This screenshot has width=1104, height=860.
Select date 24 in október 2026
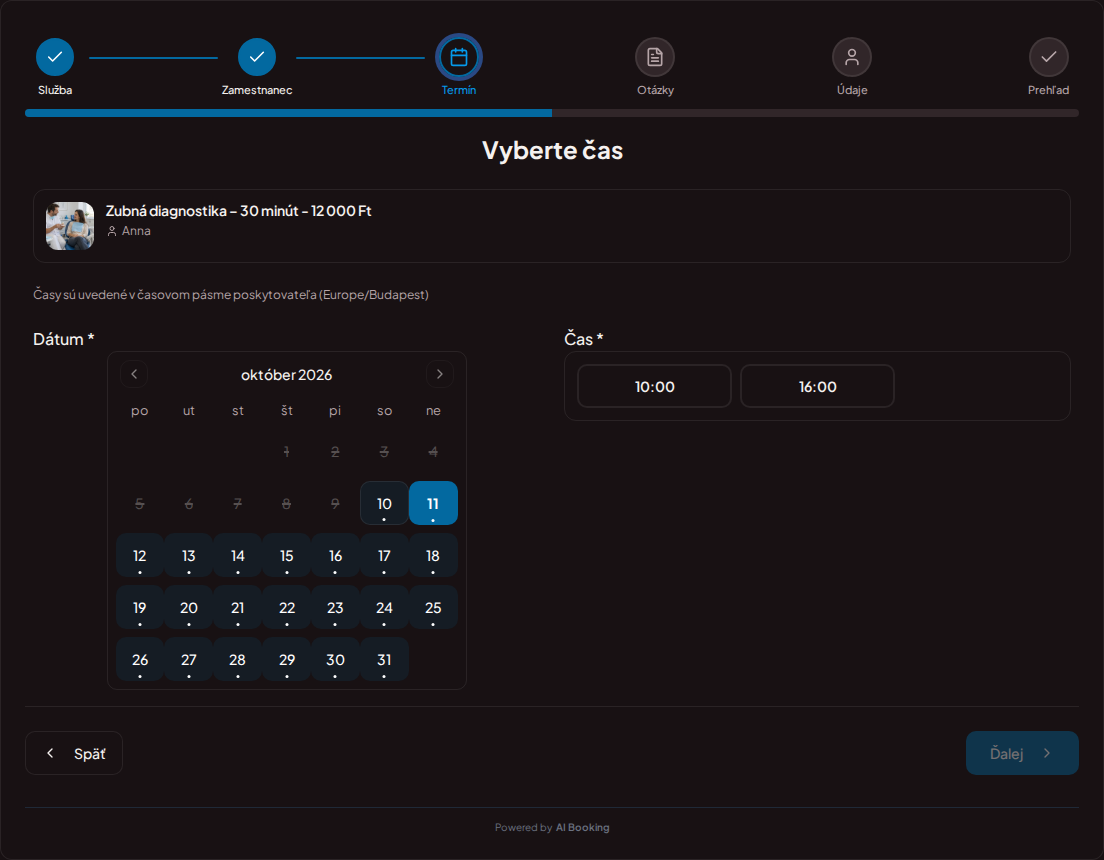(x=384, y=607)
